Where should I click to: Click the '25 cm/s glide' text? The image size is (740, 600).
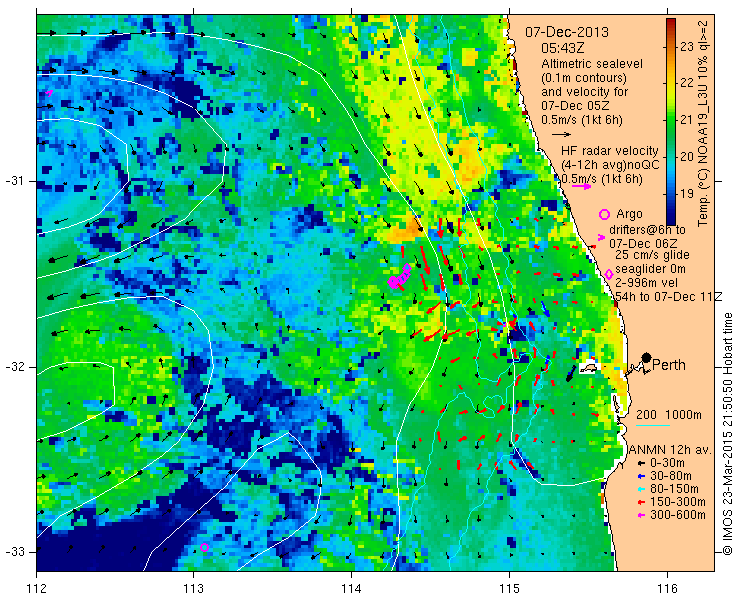click(653, 255)
